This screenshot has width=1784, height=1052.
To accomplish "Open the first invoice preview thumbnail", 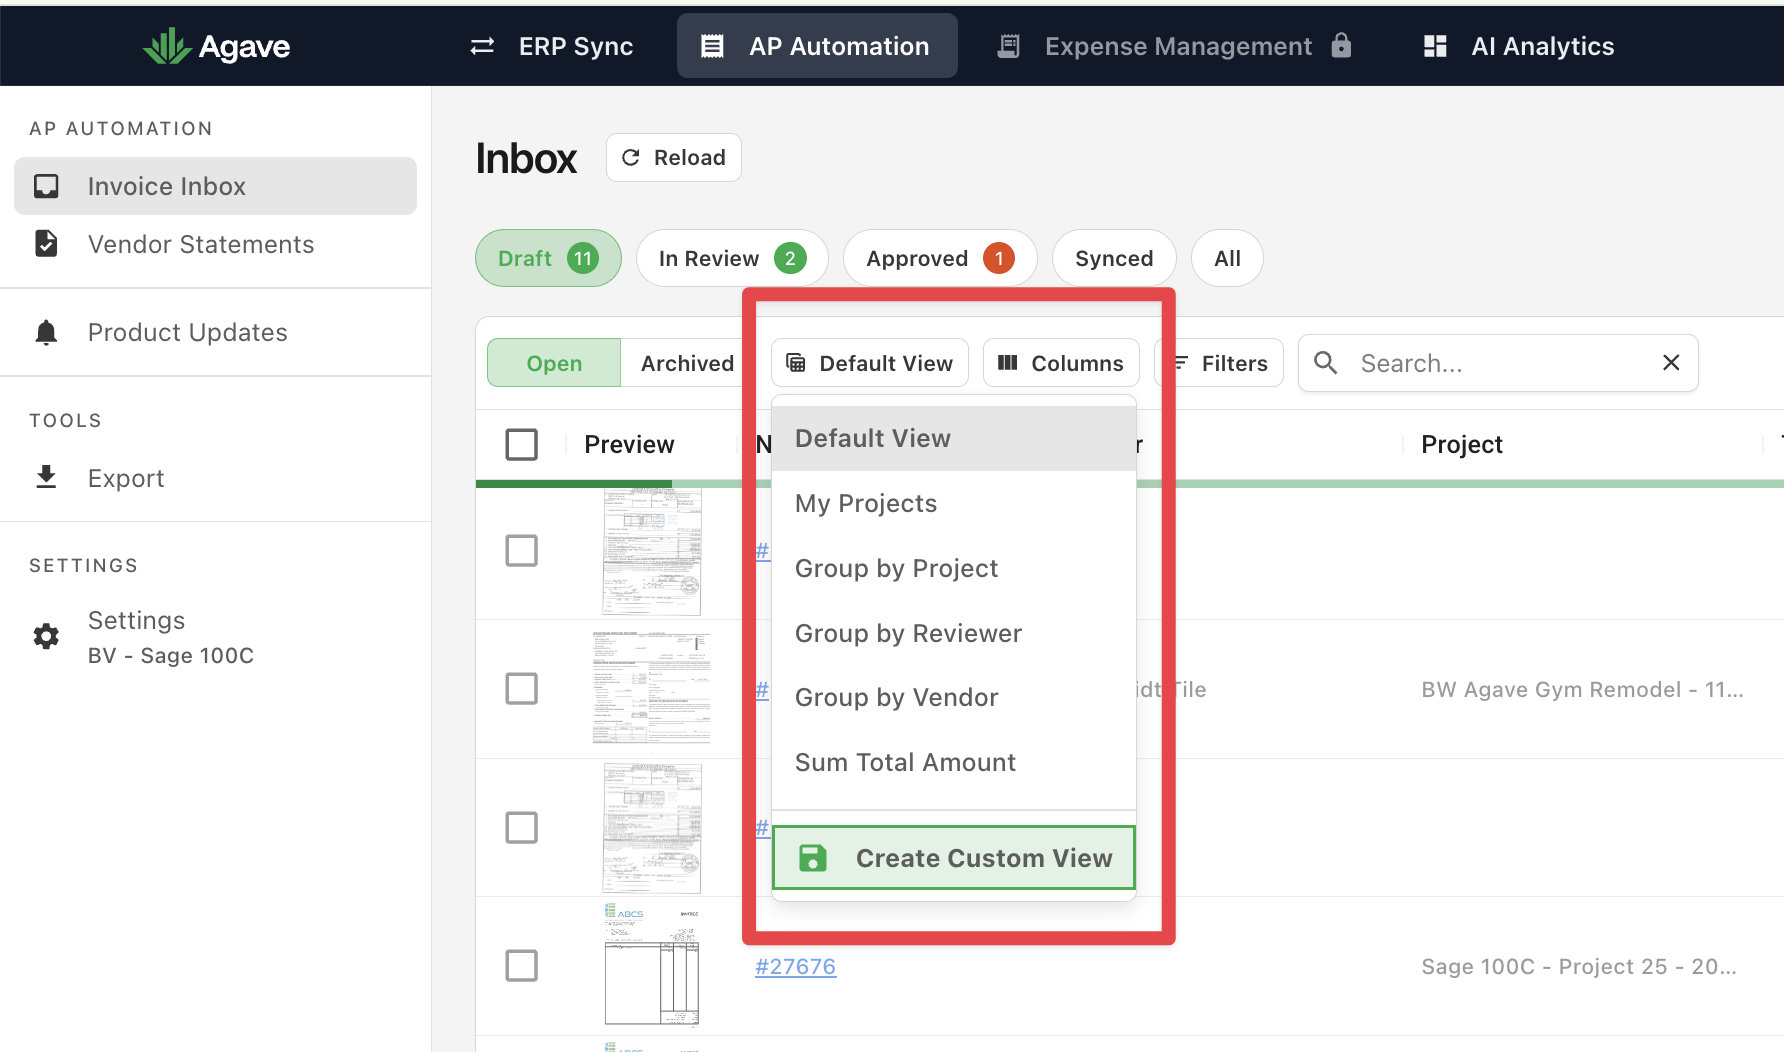I will 652,551.
